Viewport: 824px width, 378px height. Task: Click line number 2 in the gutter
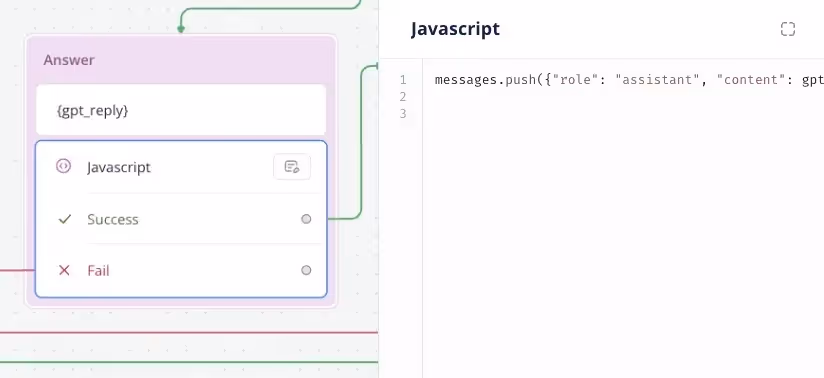403,97
